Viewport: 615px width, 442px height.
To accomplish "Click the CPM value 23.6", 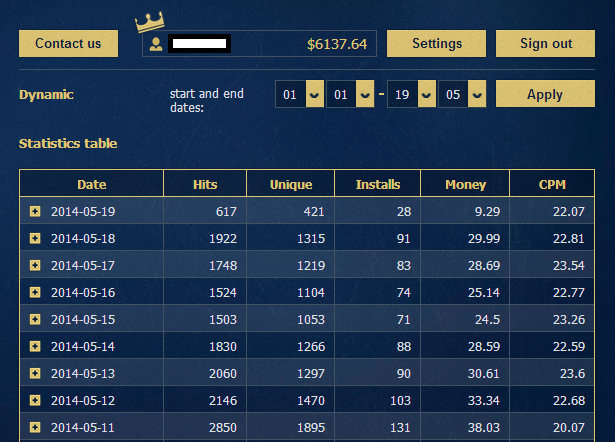I will point(572,373).
